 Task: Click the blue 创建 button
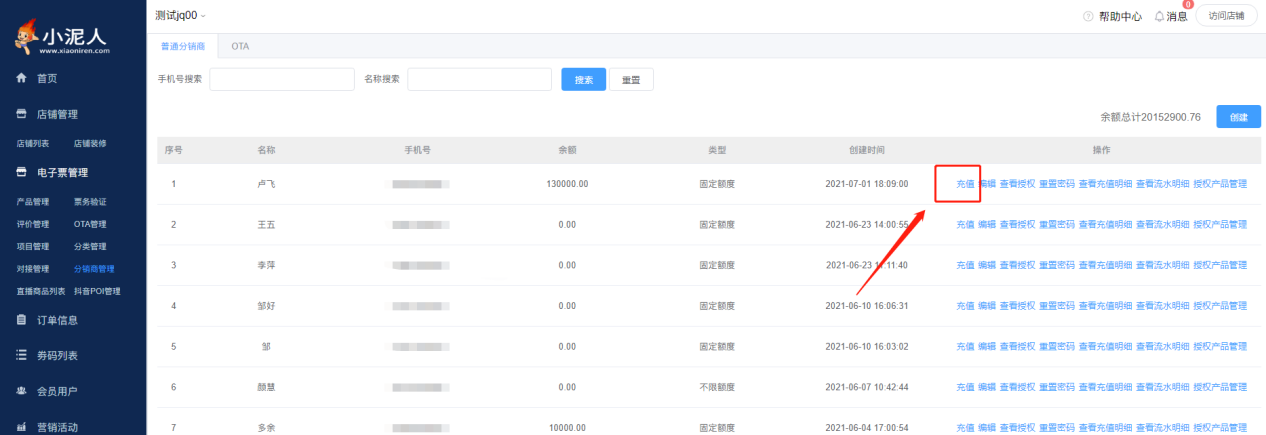click(x=1238, y=117)
